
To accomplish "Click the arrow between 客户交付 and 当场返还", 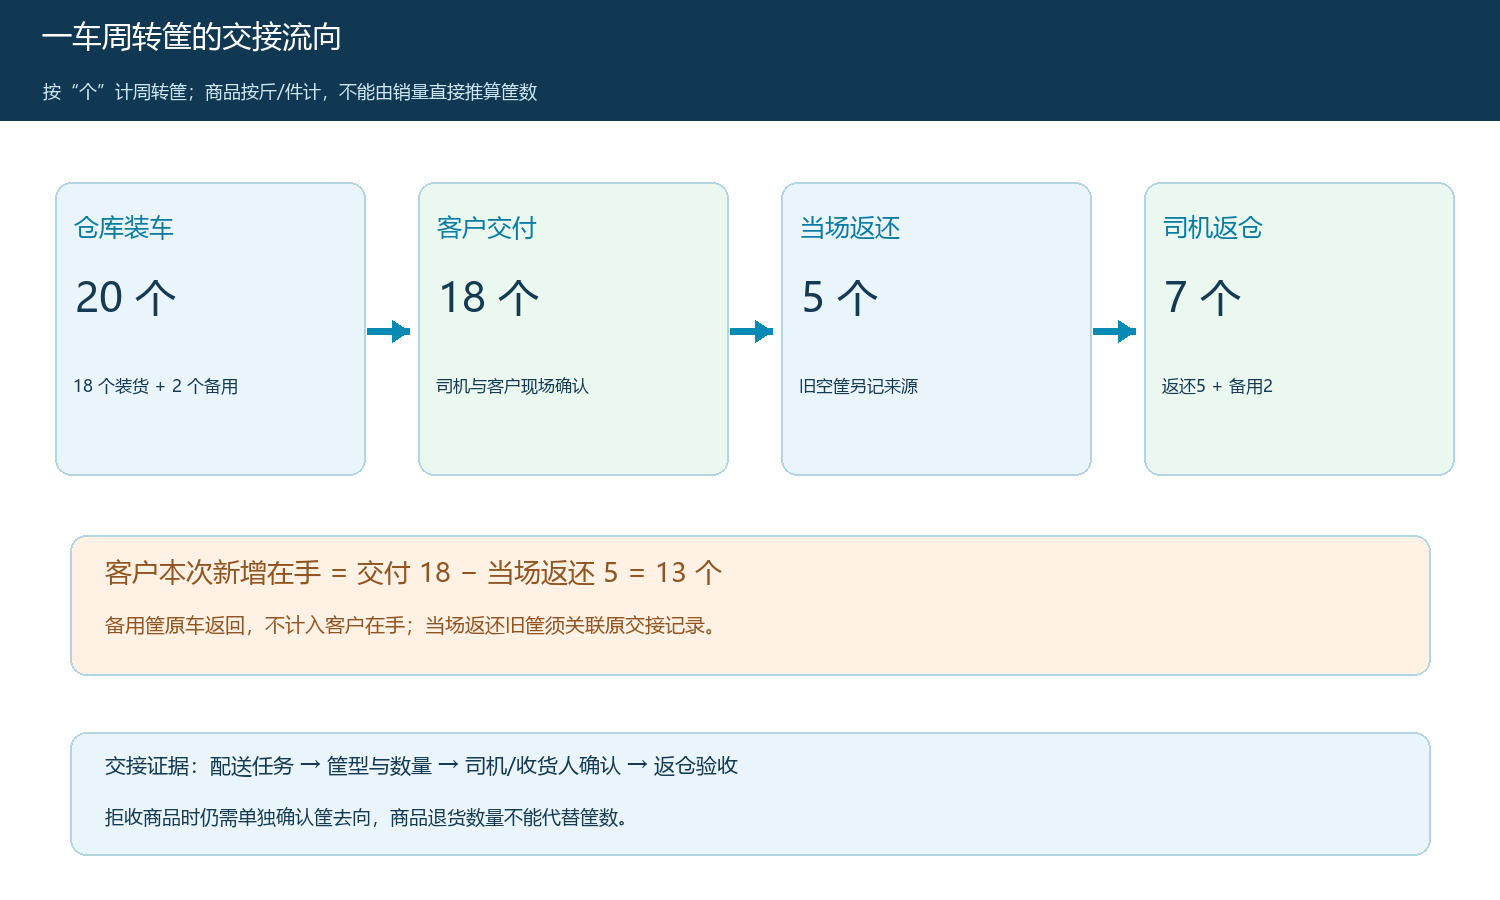I will (752, 331).
